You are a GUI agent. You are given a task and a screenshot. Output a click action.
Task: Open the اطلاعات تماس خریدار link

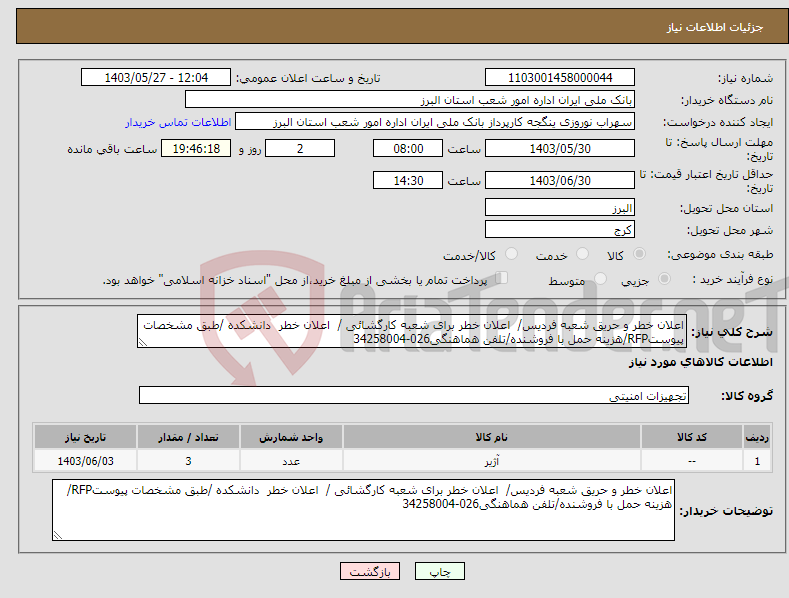point(178,122)
